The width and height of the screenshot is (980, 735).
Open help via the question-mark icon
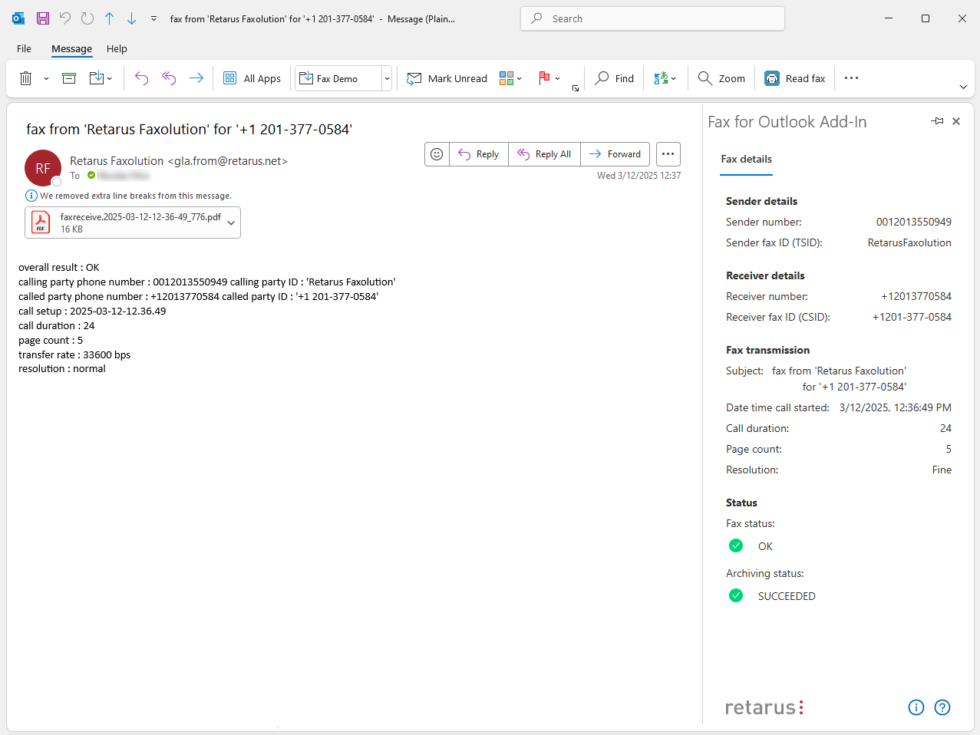(x=942, y=707)
